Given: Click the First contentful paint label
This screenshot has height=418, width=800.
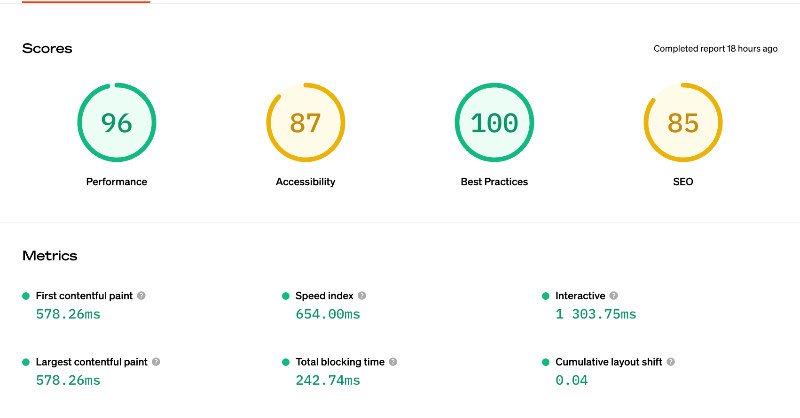Looking at the screenshot, I should 84,296.
